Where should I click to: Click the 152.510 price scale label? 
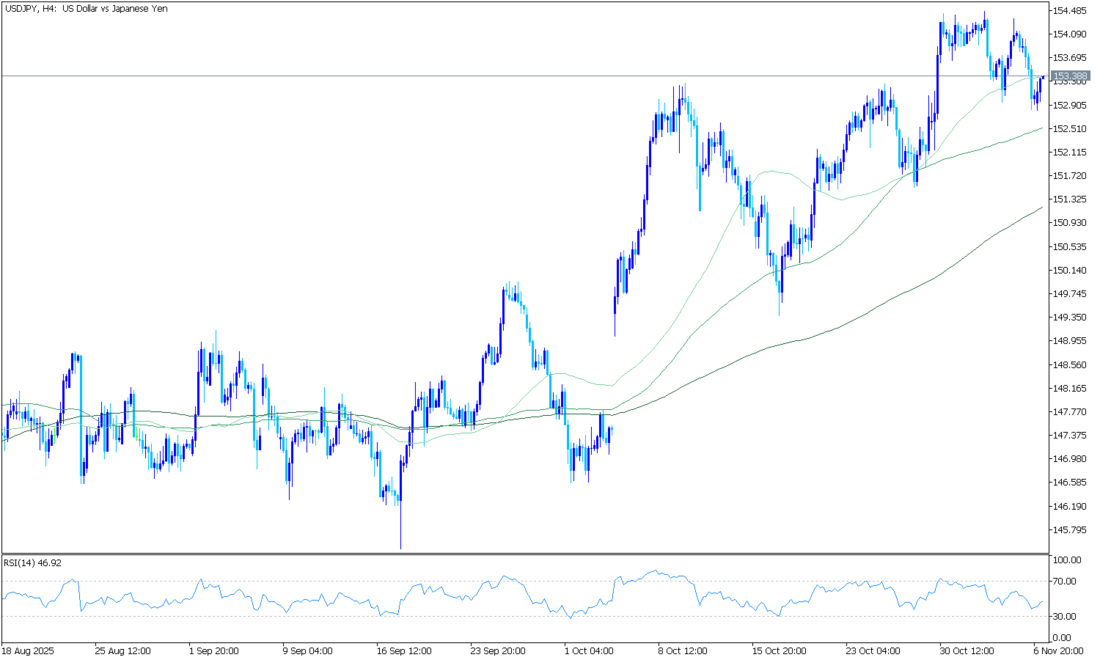(x=1071, y=129)
